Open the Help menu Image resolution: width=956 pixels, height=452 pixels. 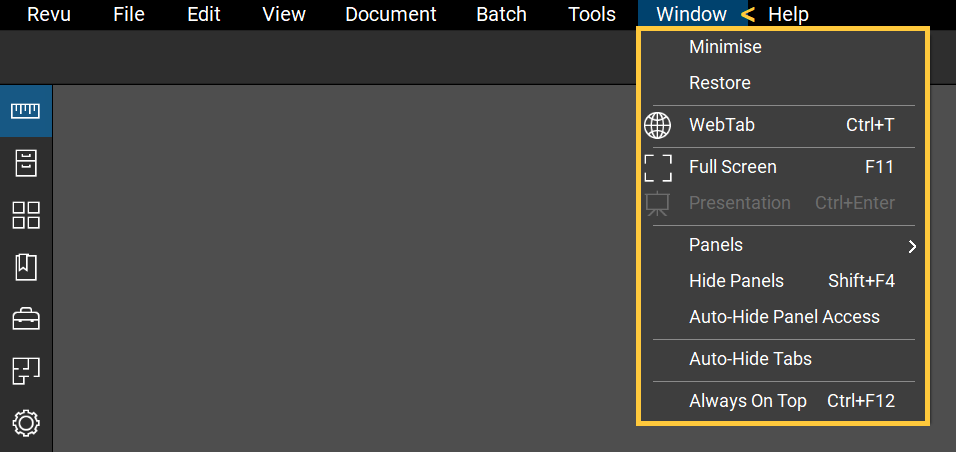tap(788, 14)
